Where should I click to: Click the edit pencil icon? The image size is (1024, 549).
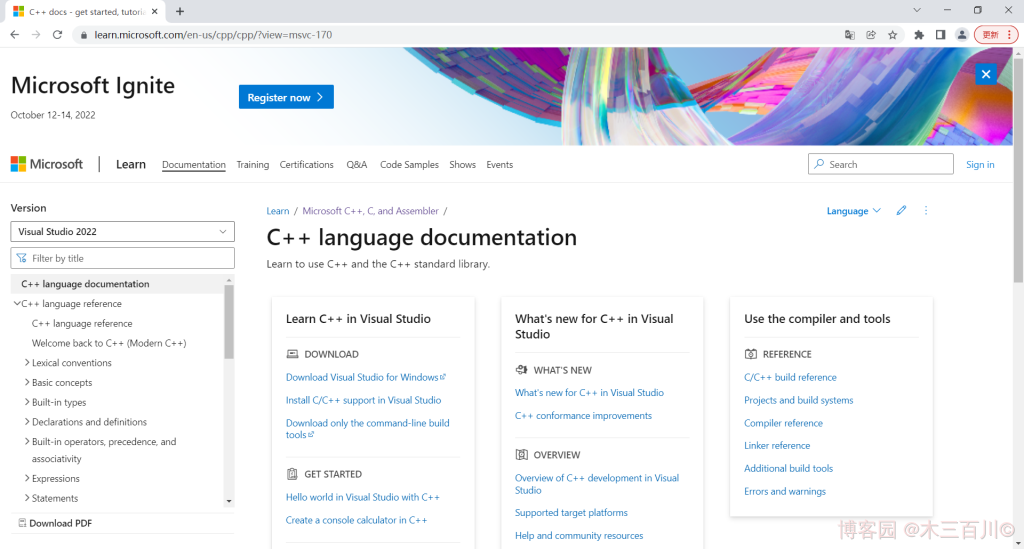pyautogui.click(x=901, y=210)
